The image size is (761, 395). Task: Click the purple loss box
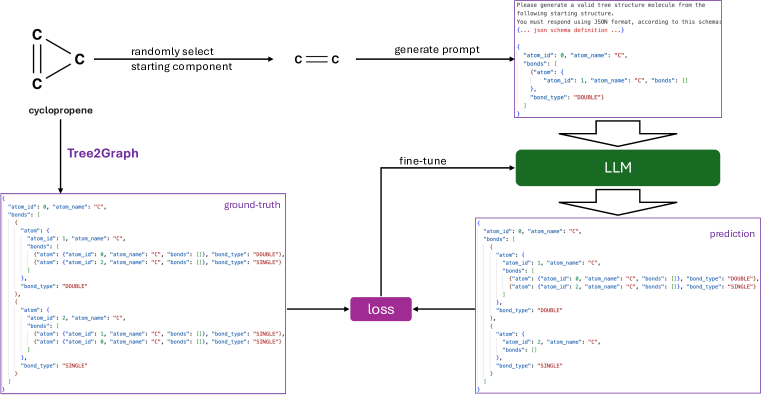pos(381,309)
